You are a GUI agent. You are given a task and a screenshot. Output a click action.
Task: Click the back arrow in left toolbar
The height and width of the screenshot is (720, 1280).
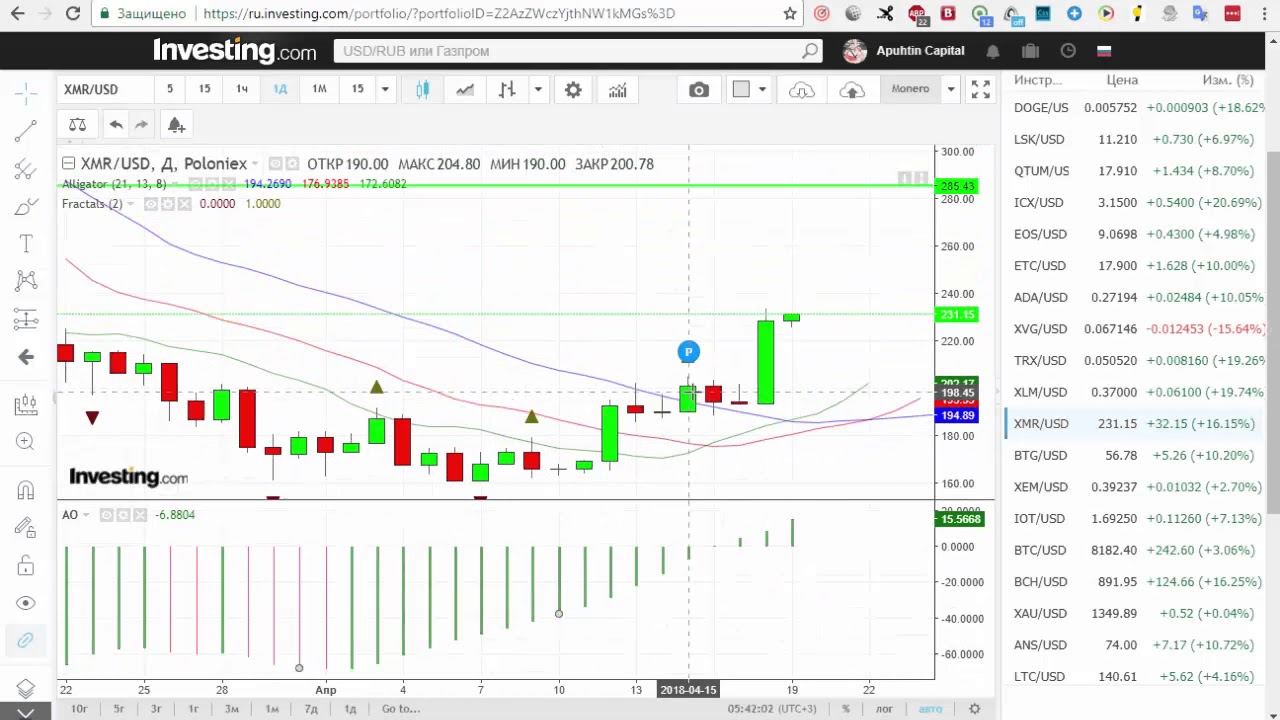[x=26, y=357]
